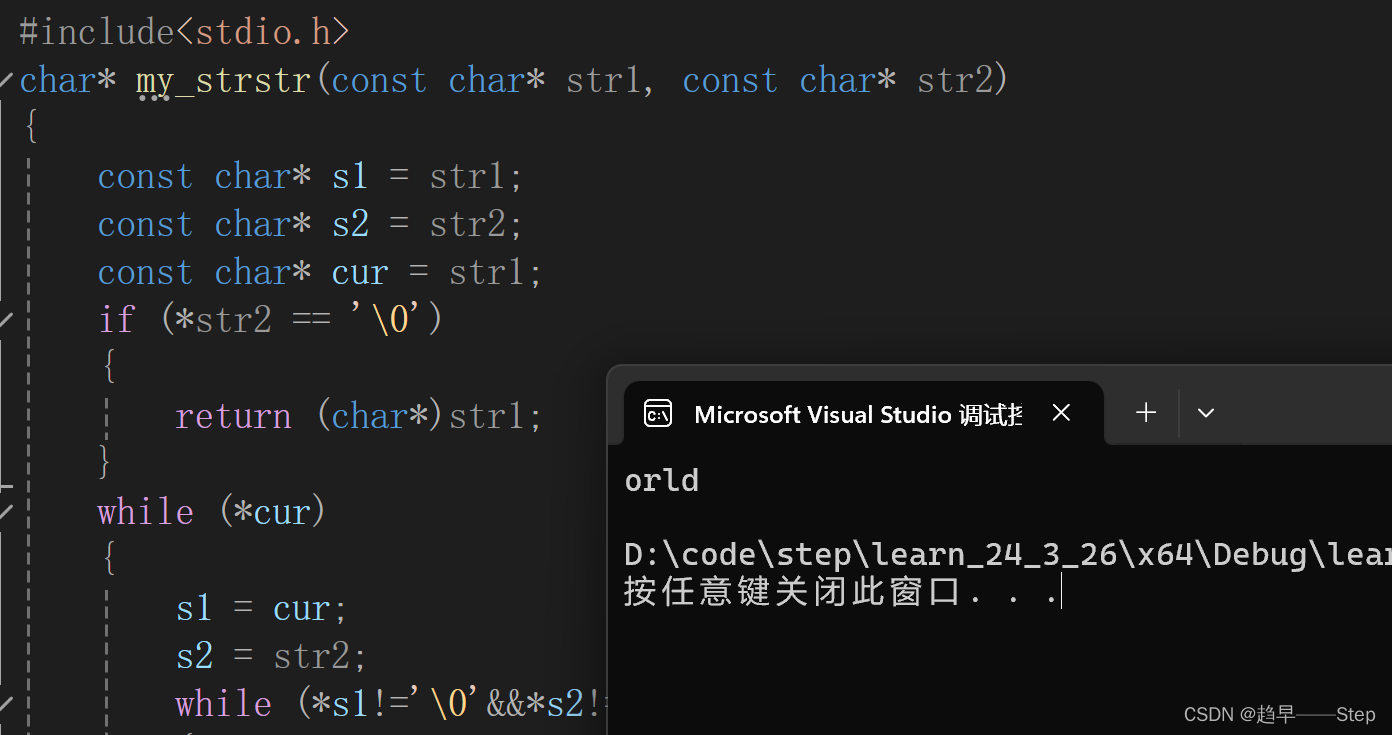Image resolution: width=1392 pixels, height=735 pixels.
Task: Click the line const char* cur = str1;
Action: pos(320,273)
